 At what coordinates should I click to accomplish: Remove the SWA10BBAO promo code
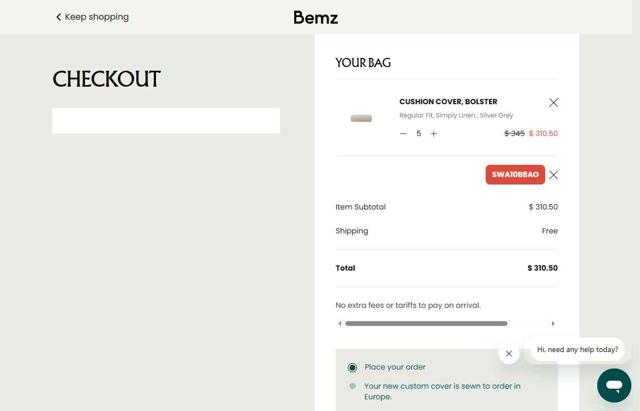click(x=553, y=175)
